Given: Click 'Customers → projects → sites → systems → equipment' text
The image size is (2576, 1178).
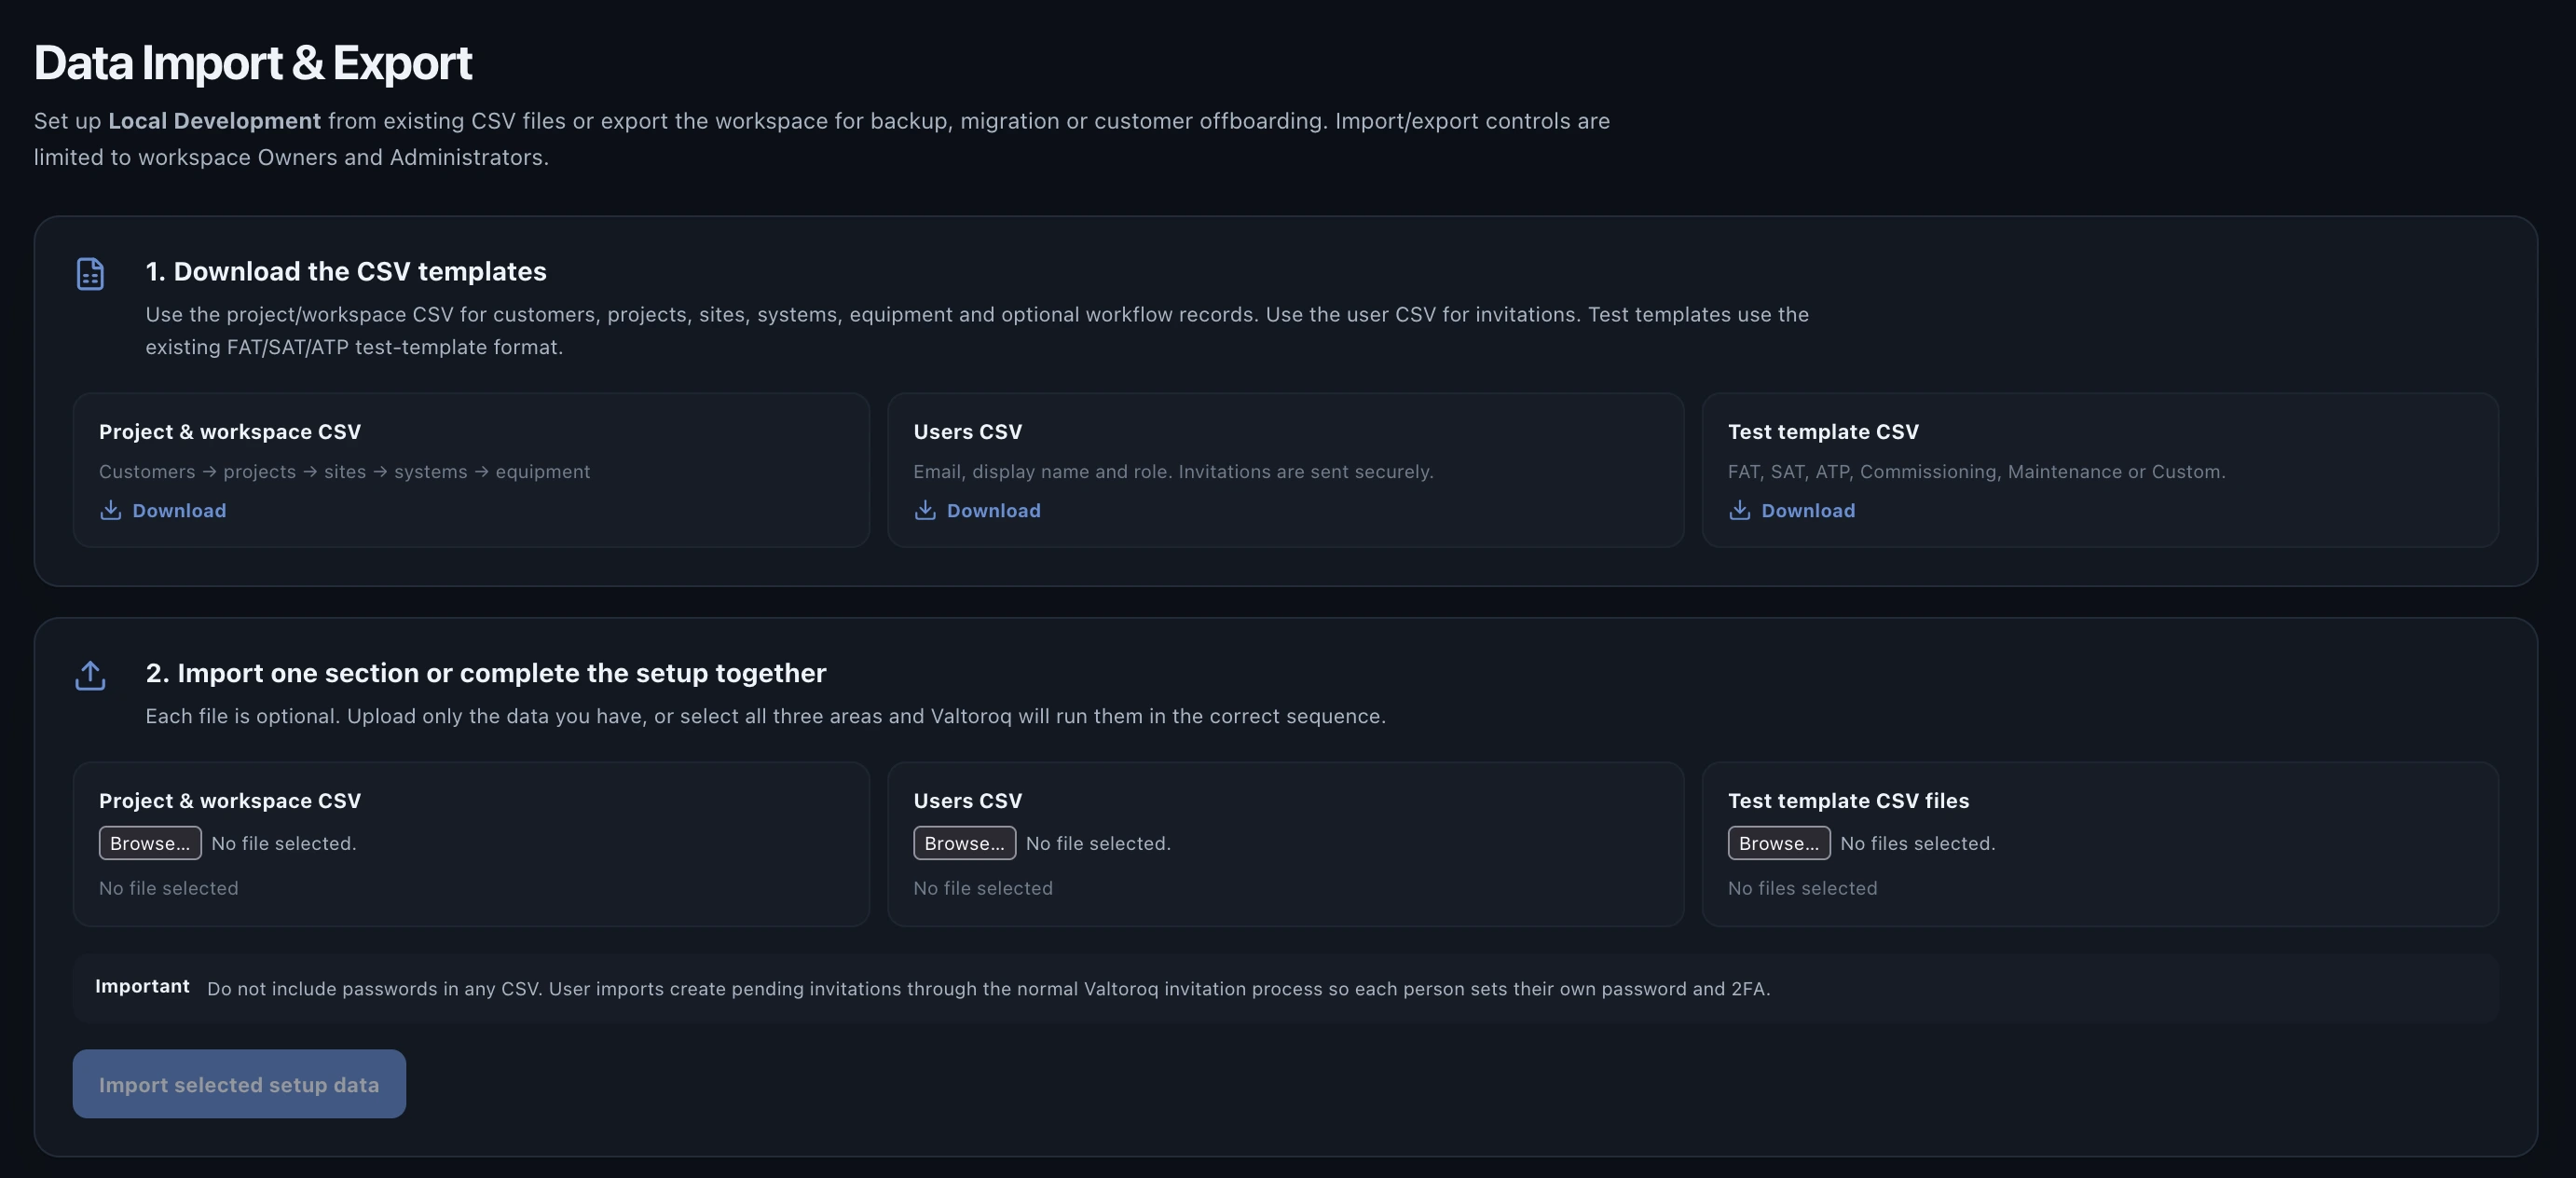Looking at the screenshot, I should point(345,471).
